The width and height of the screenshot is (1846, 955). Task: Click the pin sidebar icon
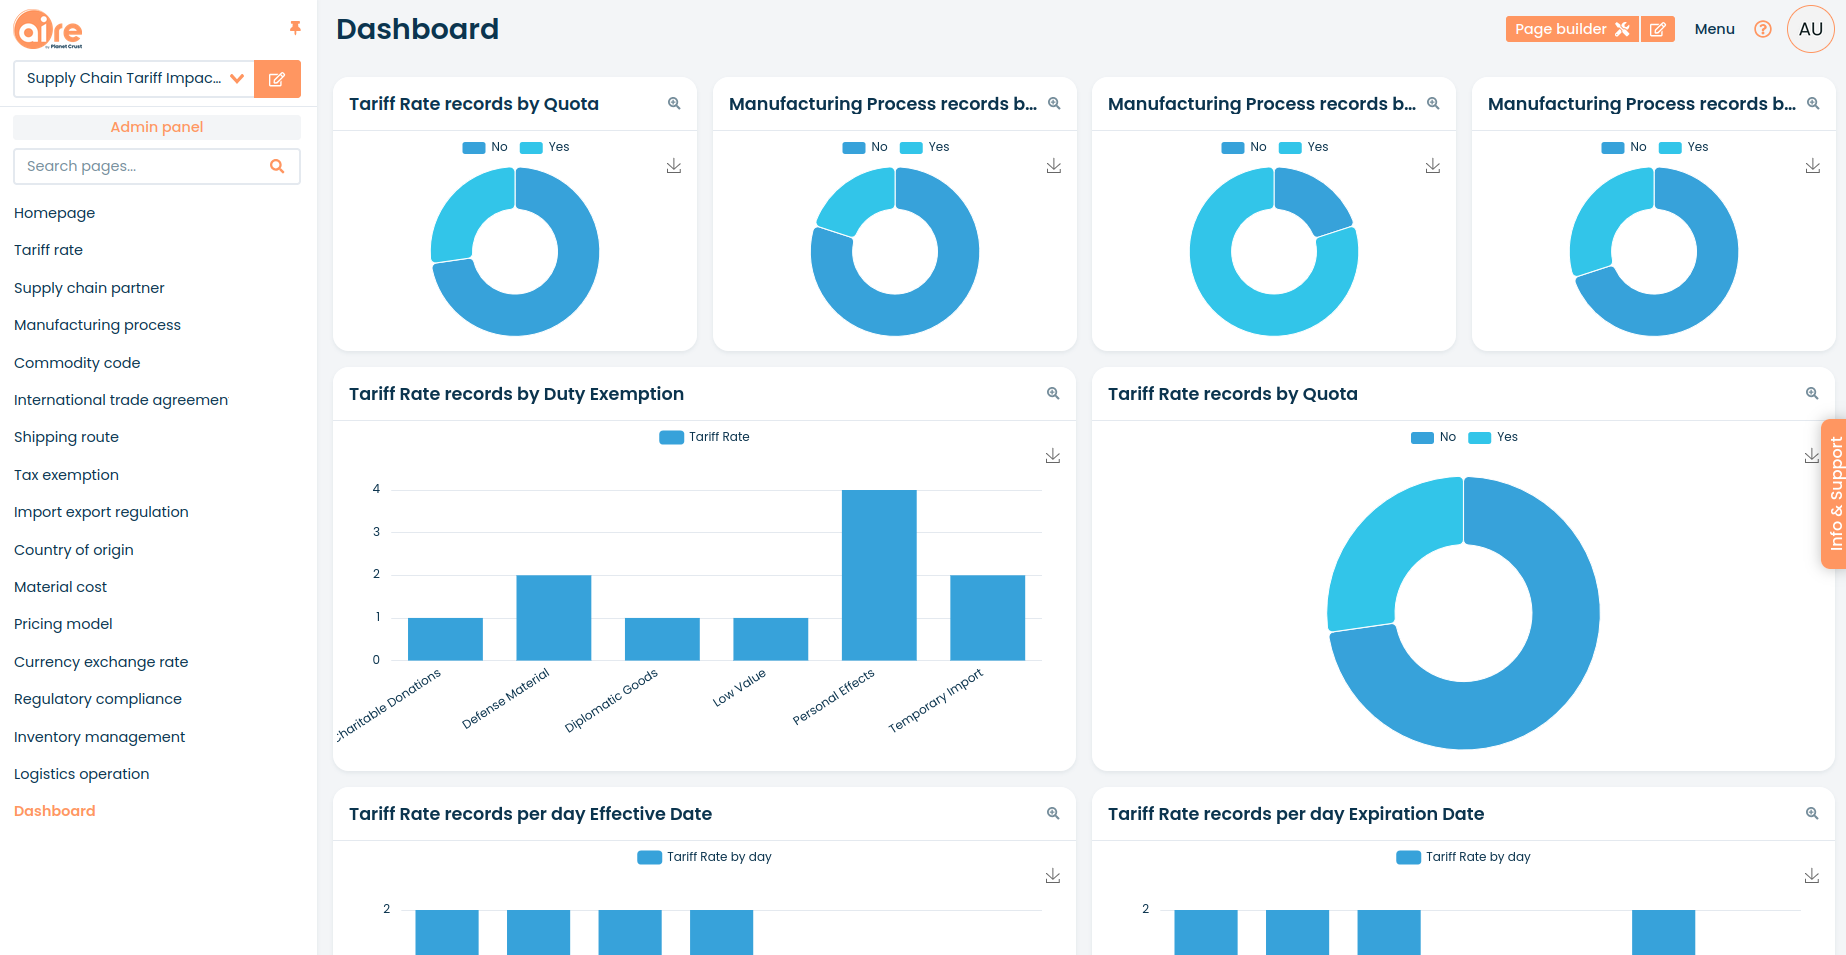click(x=295, y=28)
